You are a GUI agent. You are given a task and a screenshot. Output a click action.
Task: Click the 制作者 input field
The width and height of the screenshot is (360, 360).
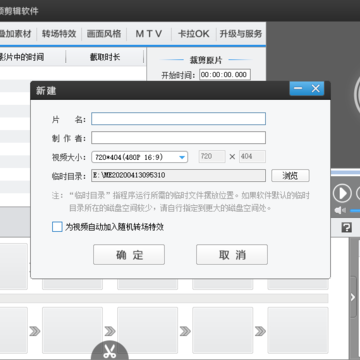179,138
